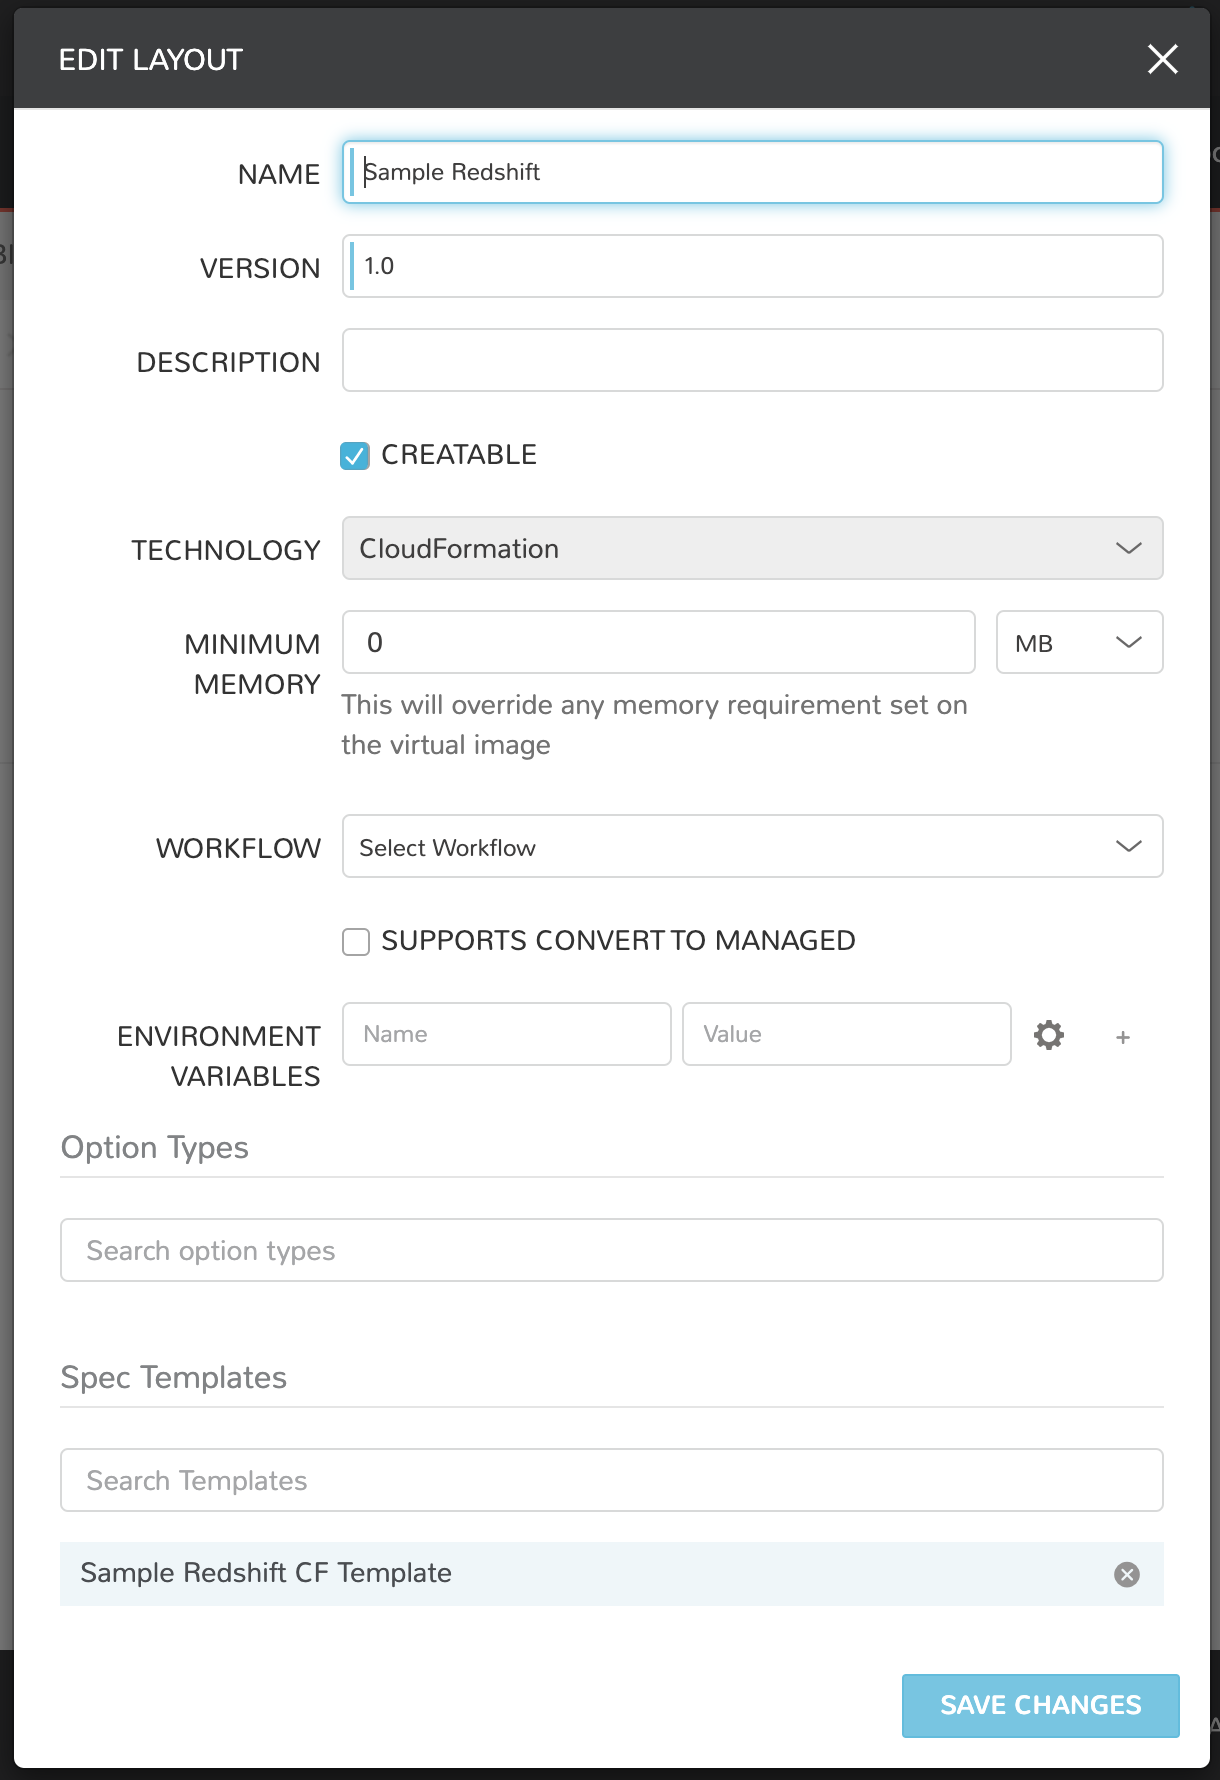Click the empty Description field
This screenshot has height=1780, width=1220.
coord(752,360)
